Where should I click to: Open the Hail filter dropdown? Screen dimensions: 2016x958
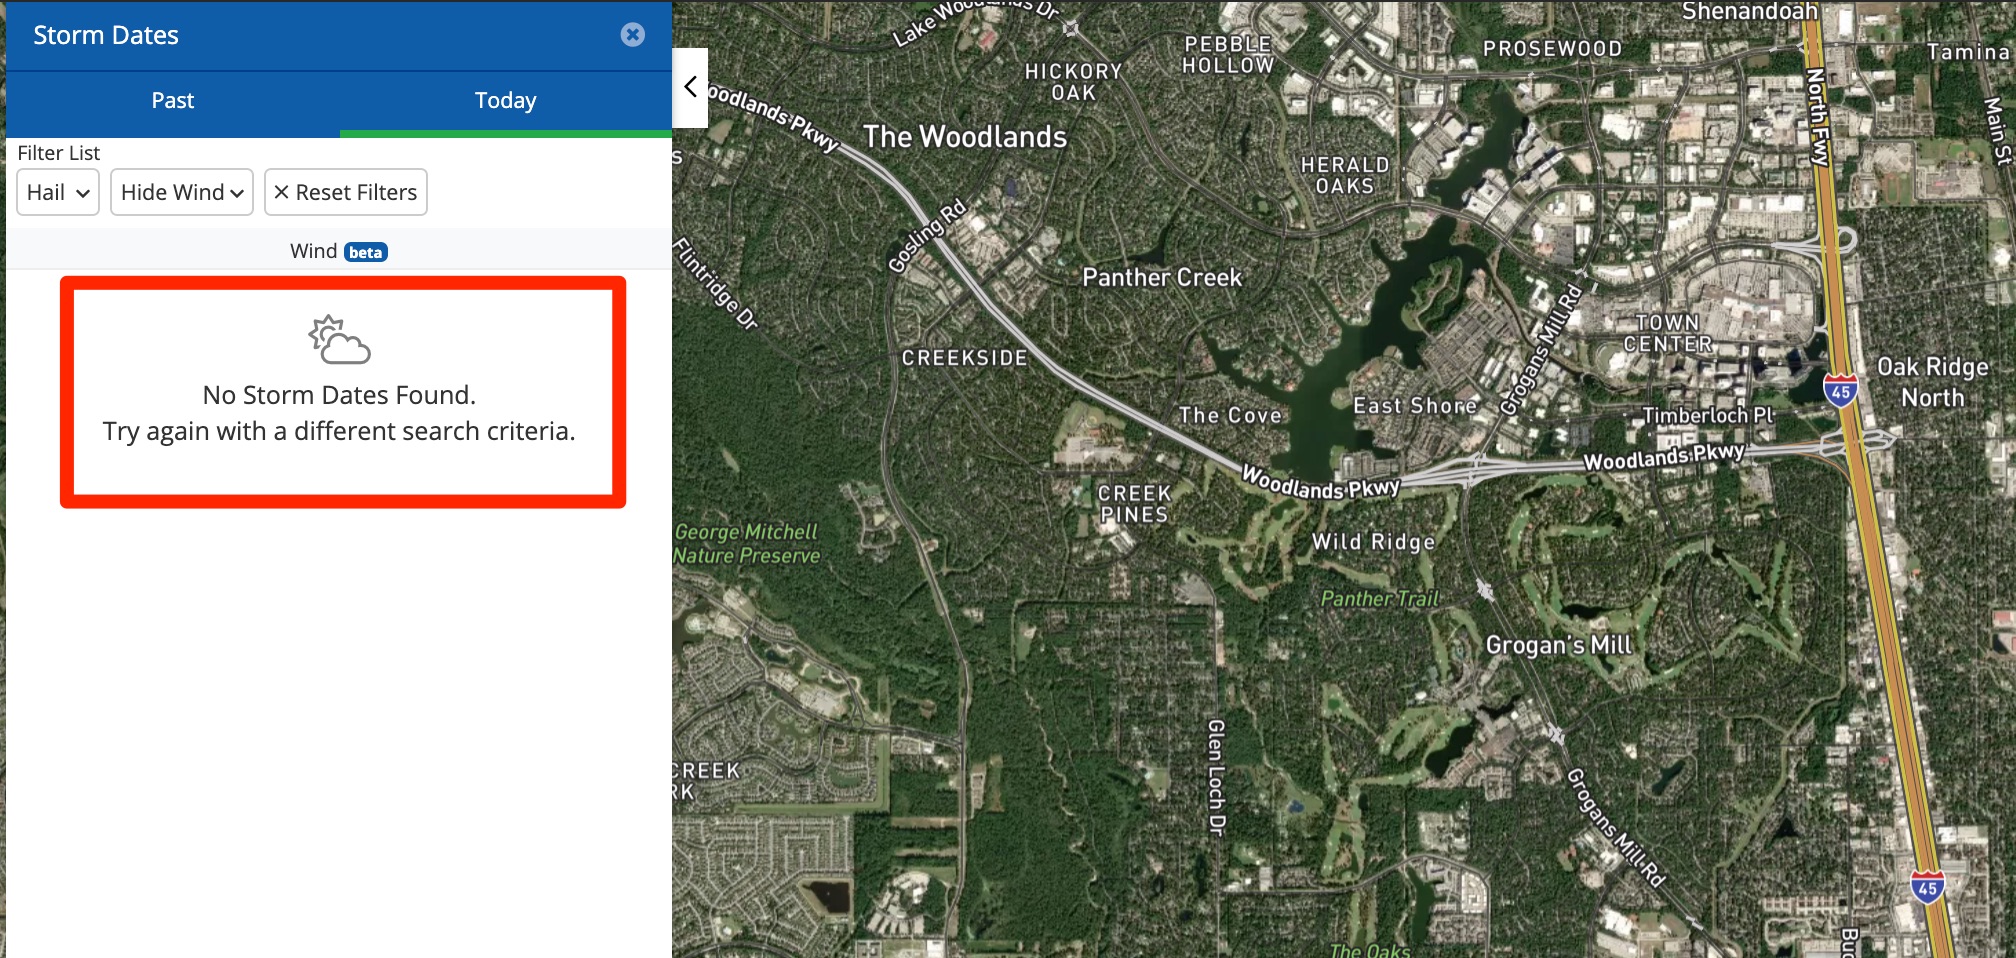pyautogui.click(x=58, y=192)
